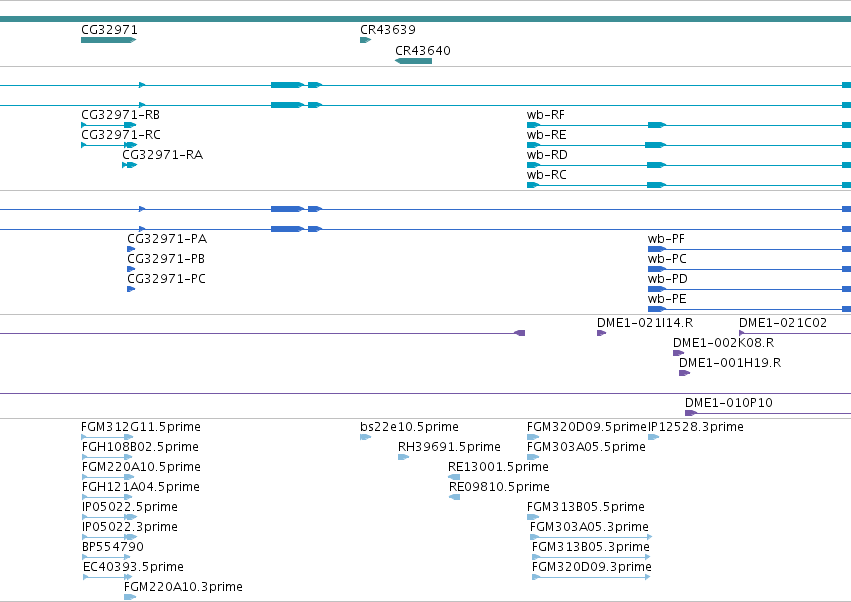Click the FGM312G11.5prime EST
Screen dimensions: 851x602
(107, 437)
